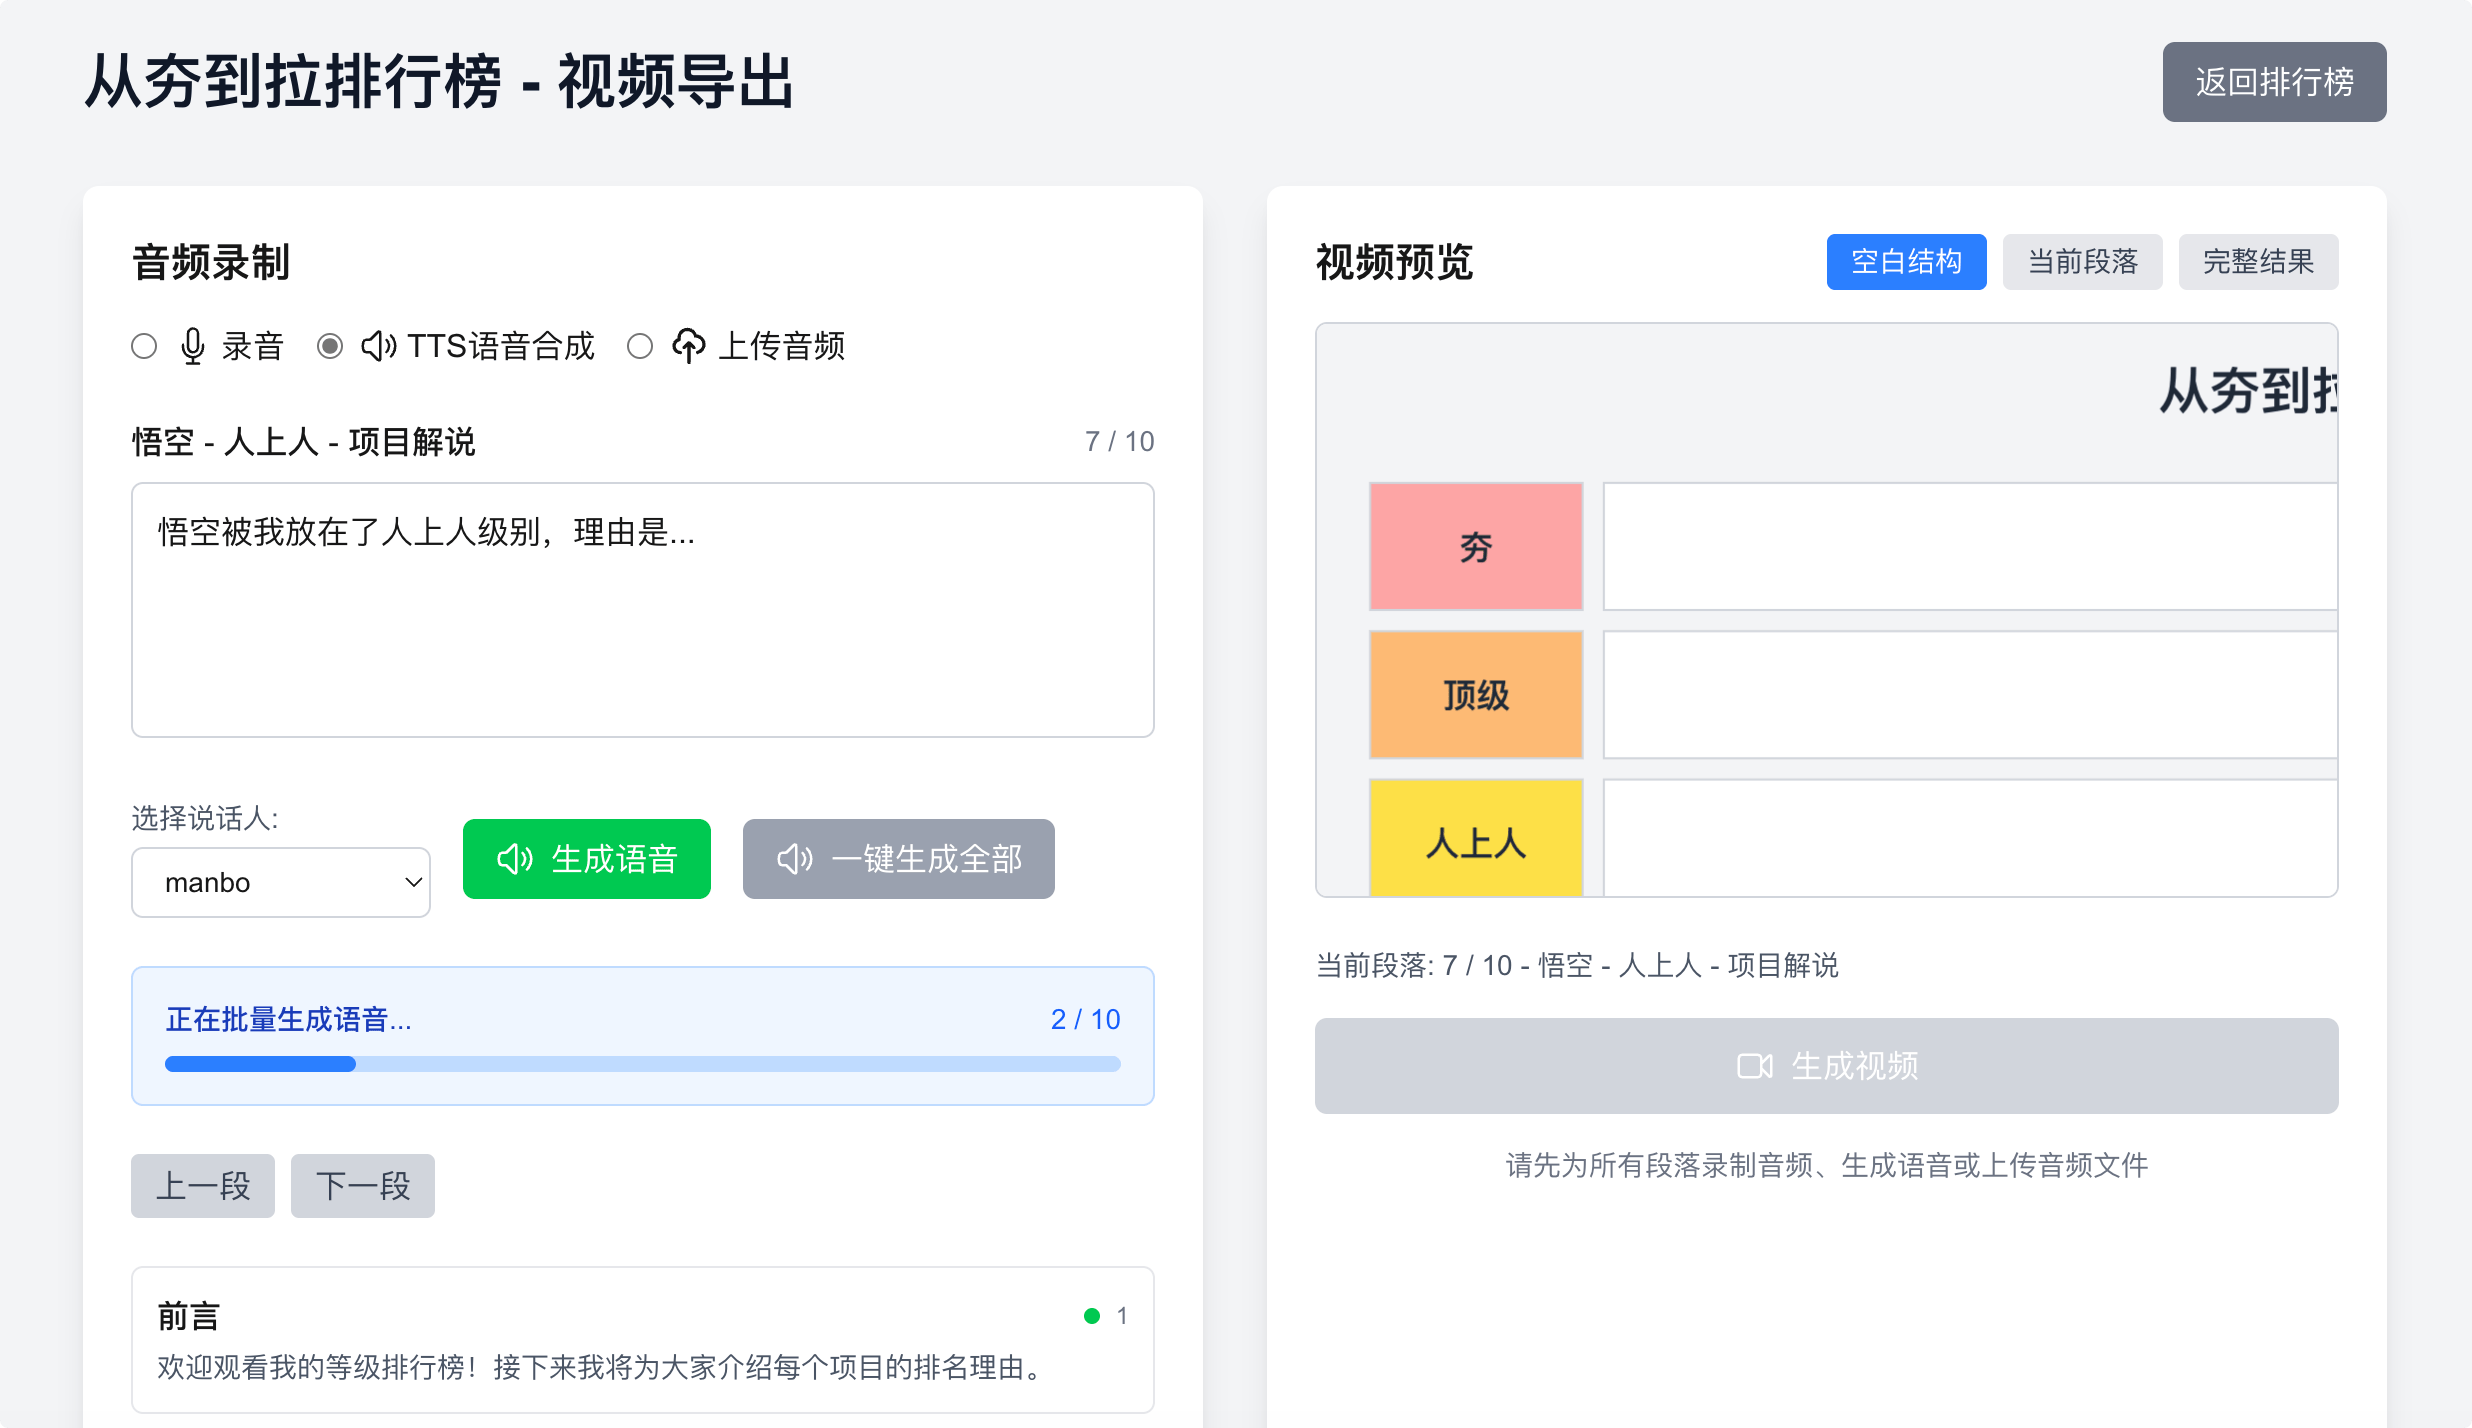The width and height of the screenshot is (2472, 1428).
Task: Switch to the 当前段落 preview tab
Action: point(2082,261)
